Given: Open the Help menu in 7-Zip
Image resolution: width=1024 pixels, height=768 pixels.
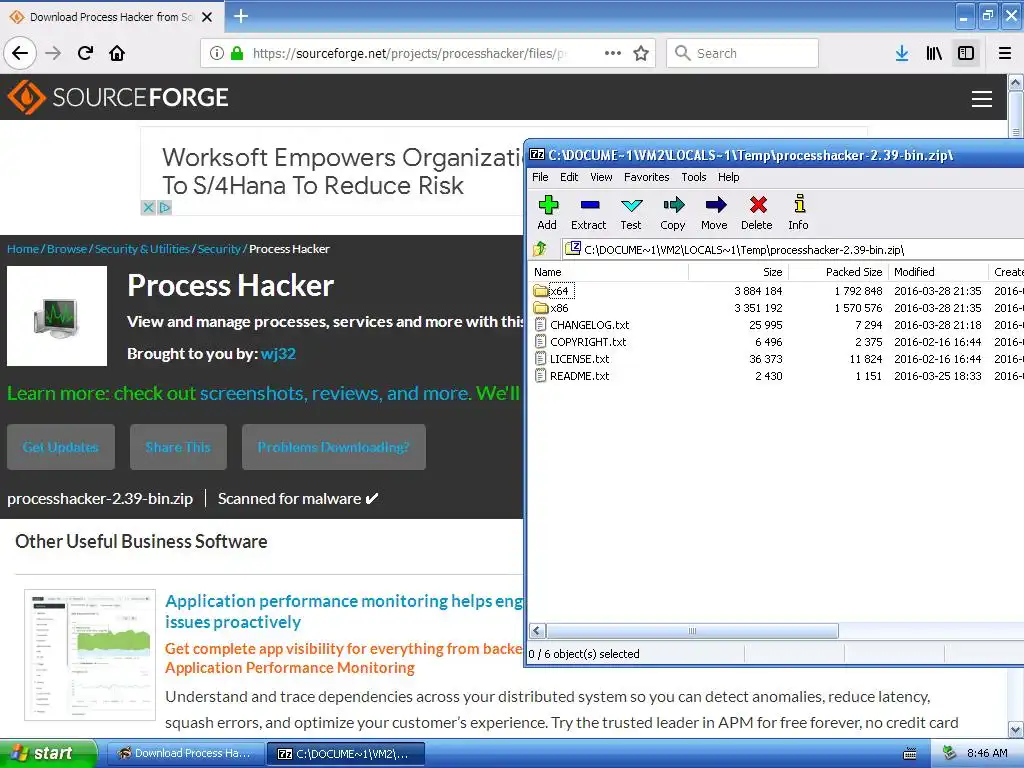Looking at the screenshot, I should (x=728, y=177).
